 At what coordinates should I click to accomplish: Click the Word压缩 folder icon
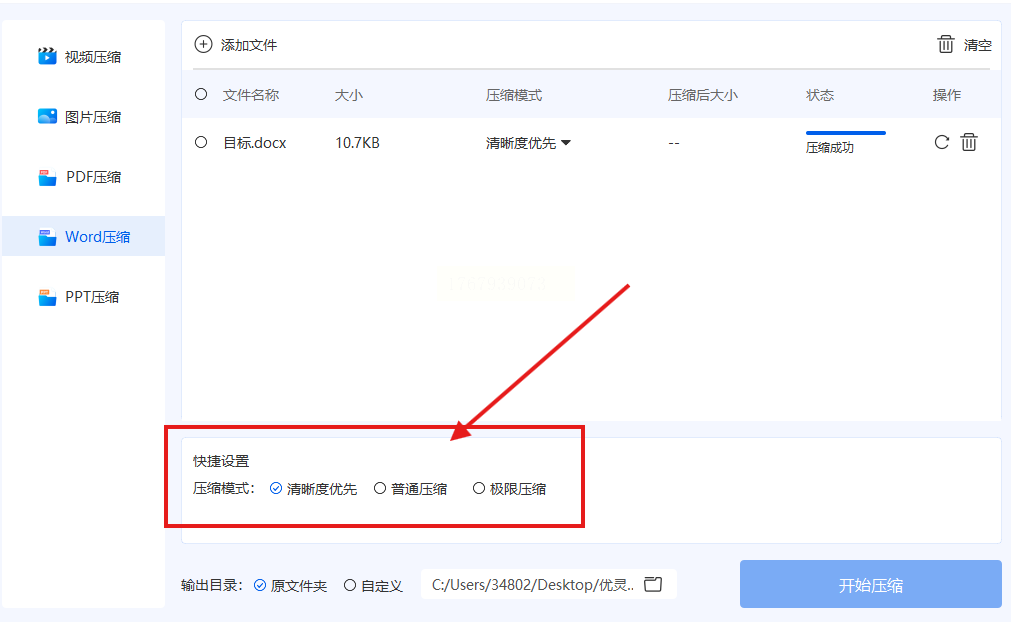pos(47,237)
